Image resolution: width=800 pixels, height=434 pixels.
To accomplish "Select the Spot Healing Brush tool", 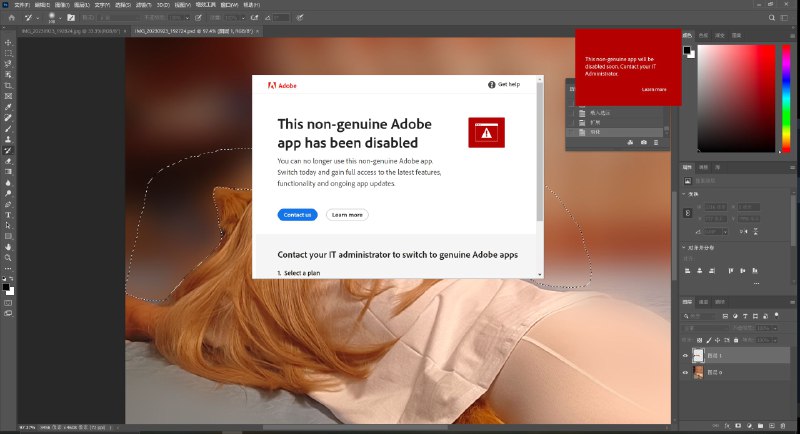I will pyautogui.click(x=8, y=118).
